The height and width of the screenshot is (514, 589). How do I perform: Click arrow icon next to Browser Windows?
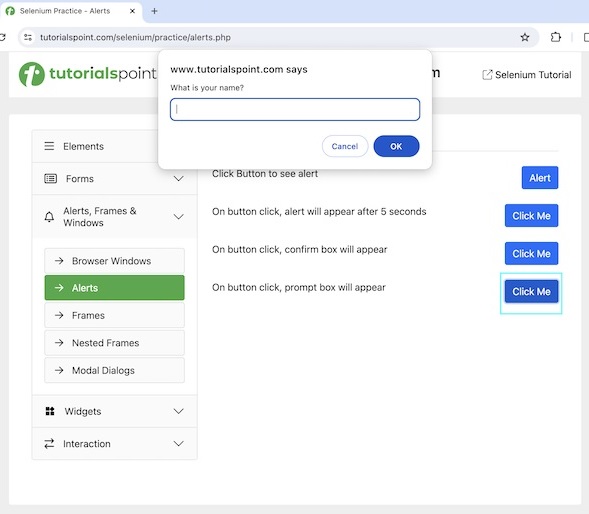point(59,260)
